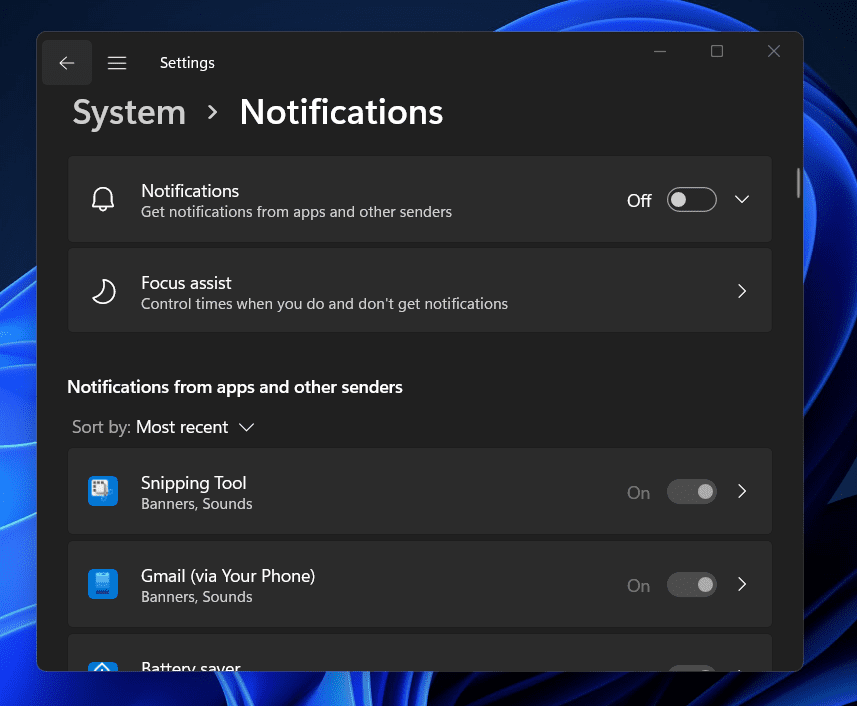857x706 pixels.
Task: Turn on the main Notifications toggle
Action: (692, 200)
